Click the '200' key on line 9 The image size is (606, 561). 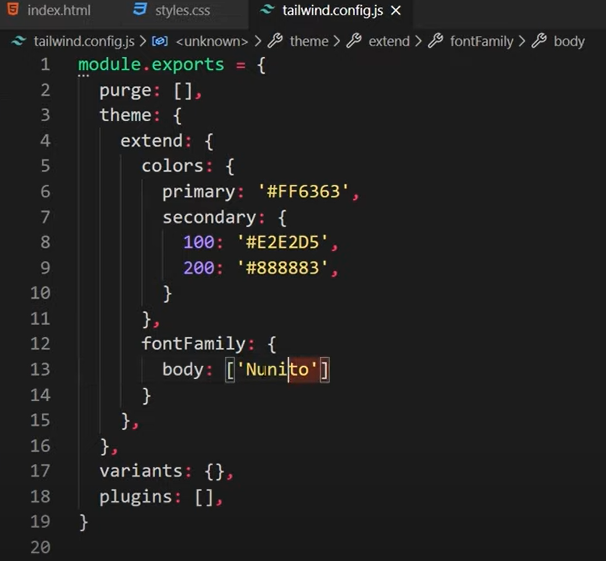198,268
